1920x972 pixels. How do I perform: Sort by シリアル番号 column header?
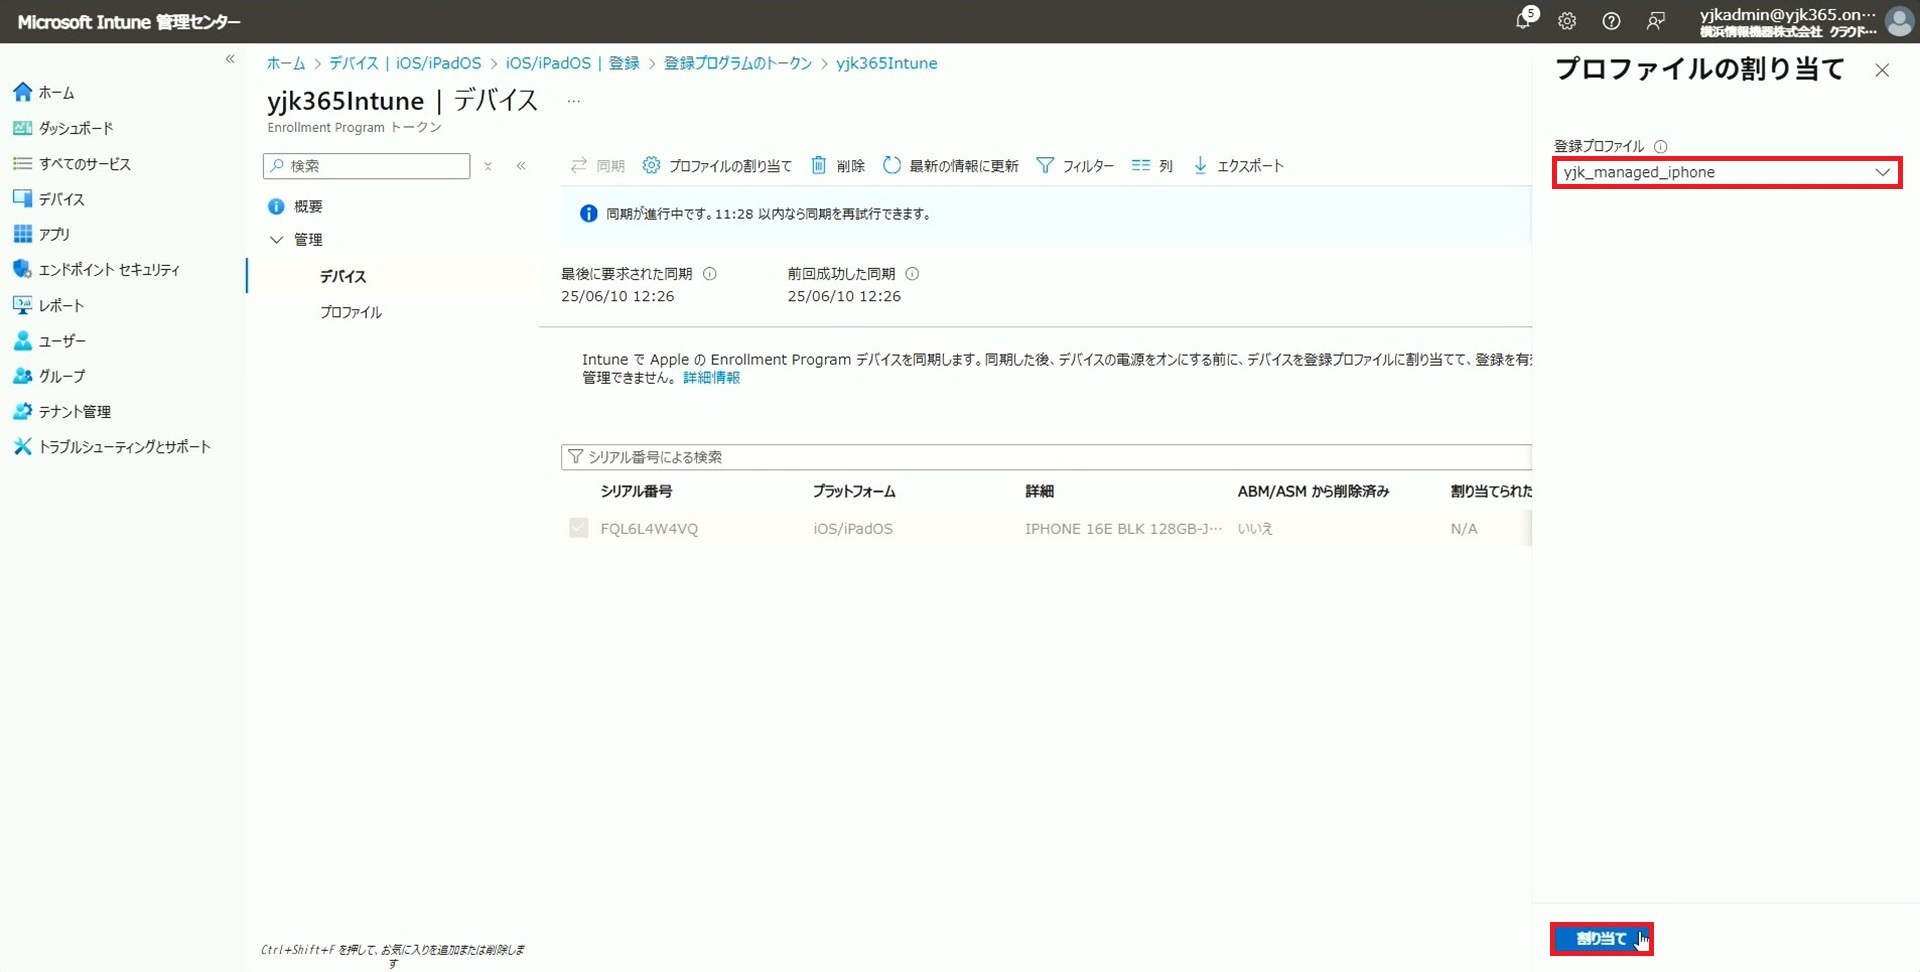coord(636,491)
